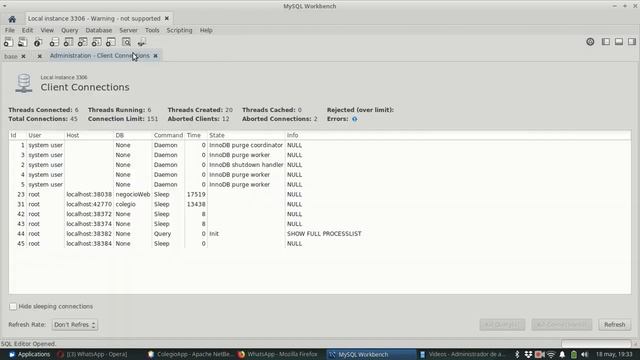Click the screen recorder tray icon
Screen dimensions: 640x360
(539, 354)
